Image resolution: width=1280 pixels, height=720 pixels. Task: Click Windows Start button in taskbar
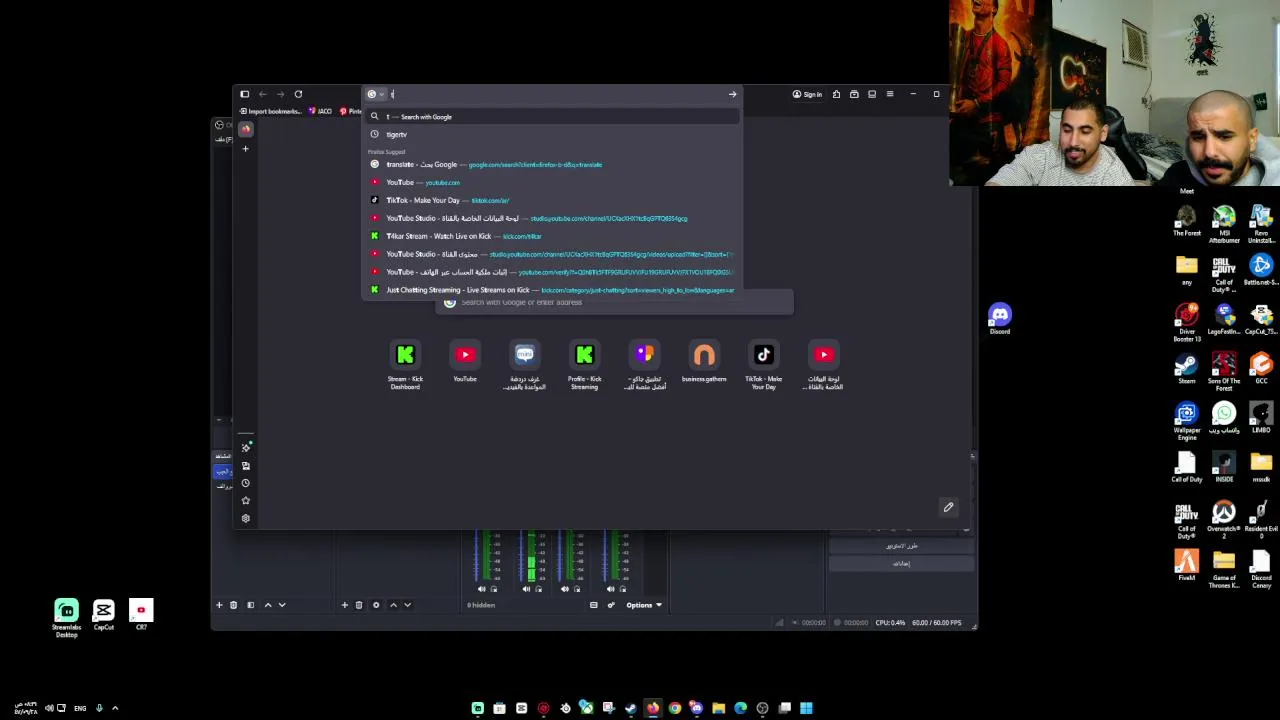(806, 708)
